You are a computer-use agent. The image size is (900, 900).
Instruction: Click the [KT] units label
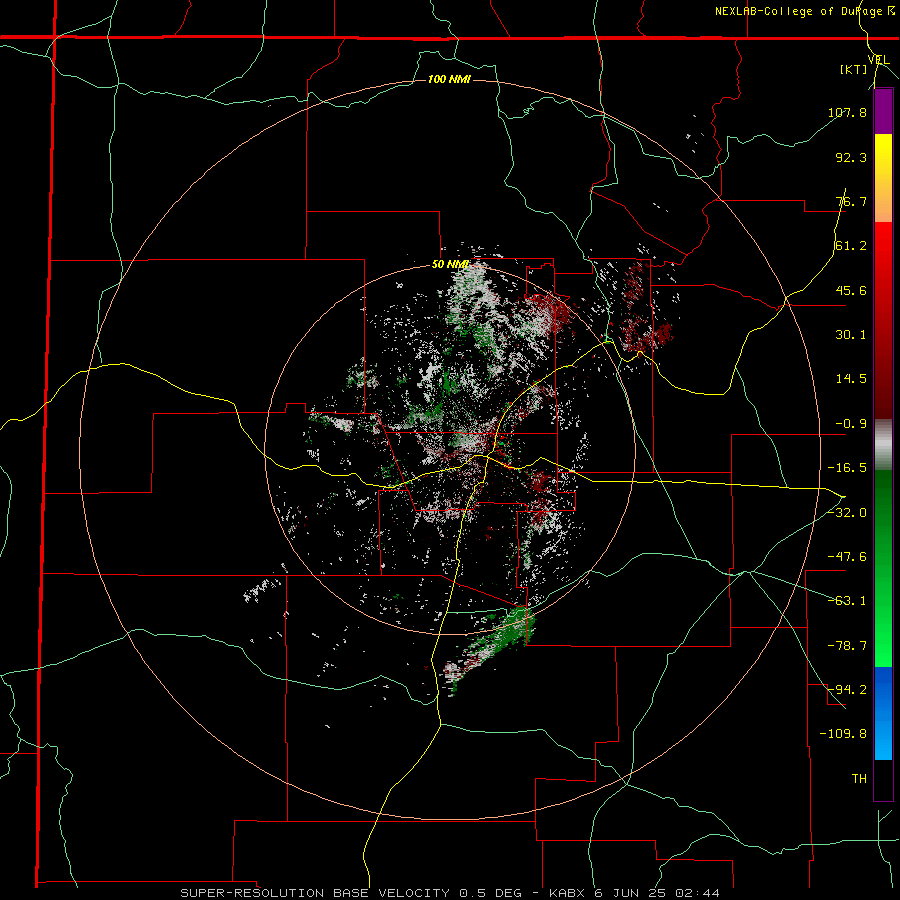pyautogui.click(x=854, y=69)
